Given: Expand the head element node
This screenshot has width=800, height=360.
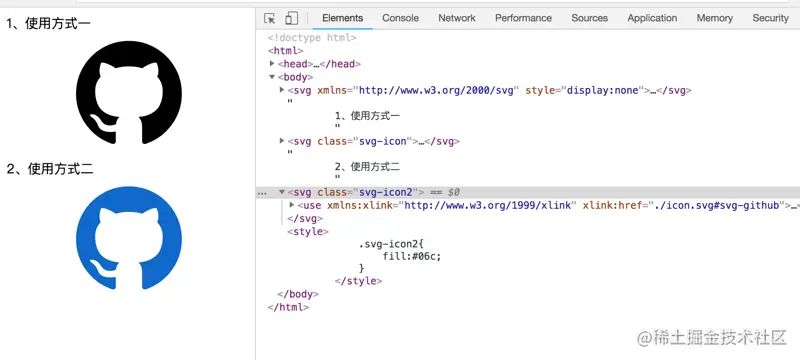Looking at the screenshot, I should [x=272, y=64].
